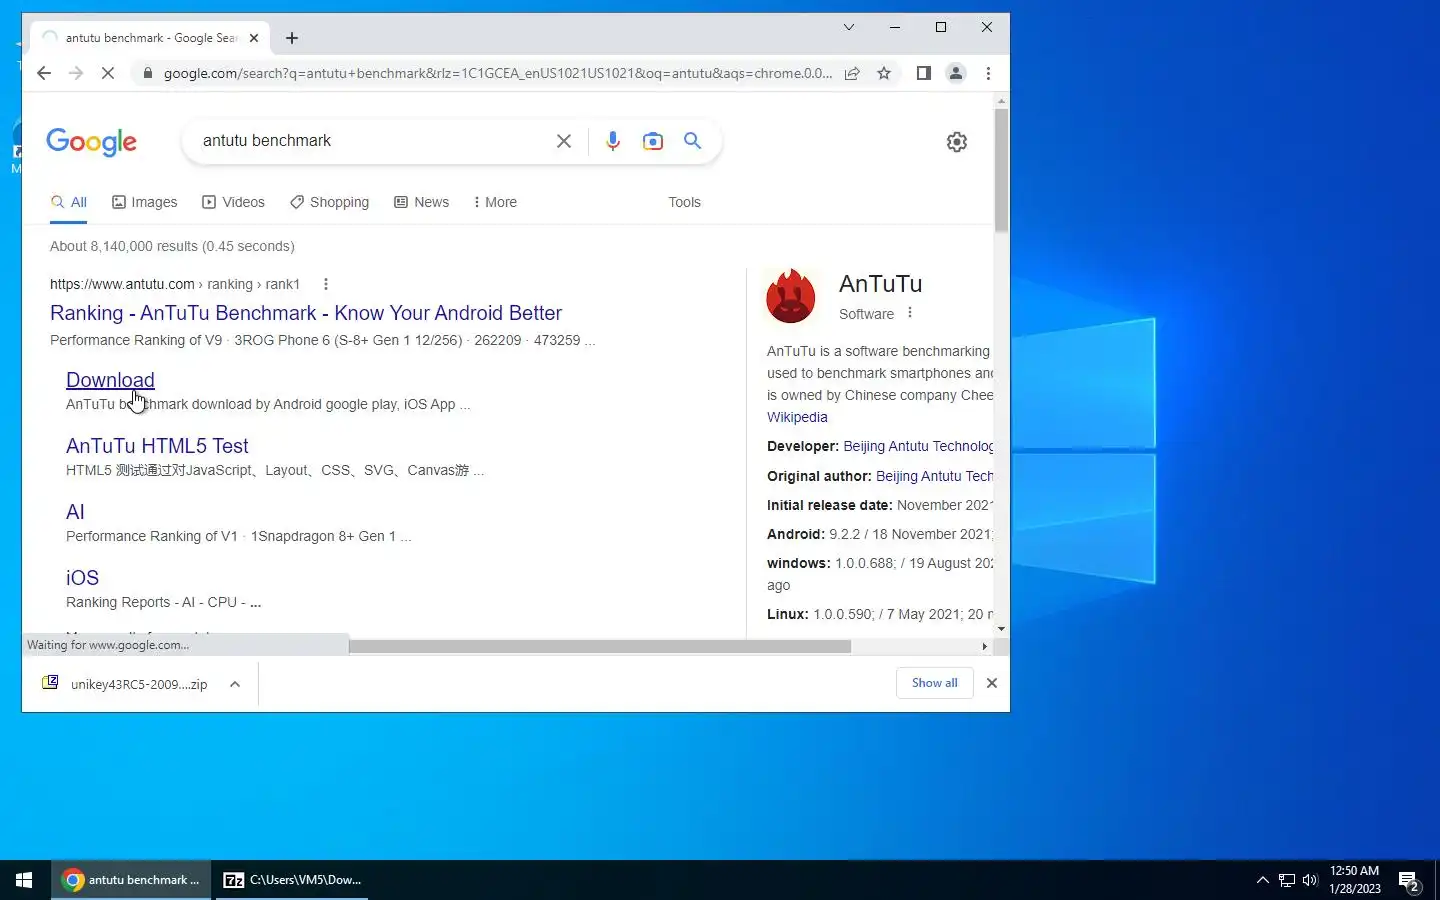1440x900 pixels.
Task: Click the scroll-down arrow of vertical scrollbar
Action: [x=1001, y=629]
